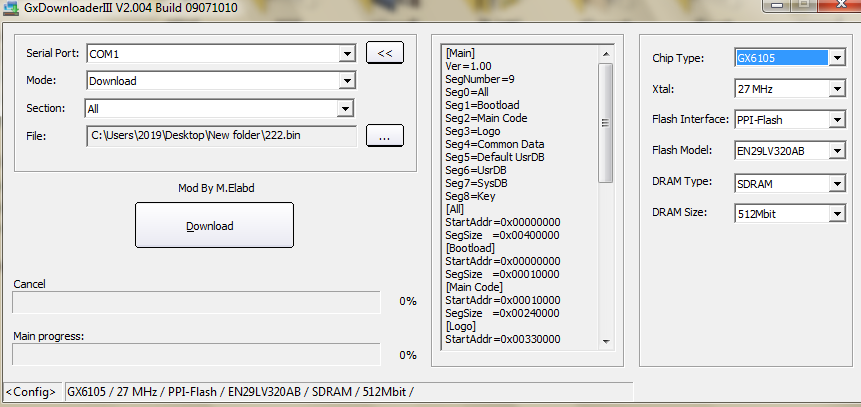Click the Mod By M.Elabd label
The image size is (861, 407).
pos(216,188)
